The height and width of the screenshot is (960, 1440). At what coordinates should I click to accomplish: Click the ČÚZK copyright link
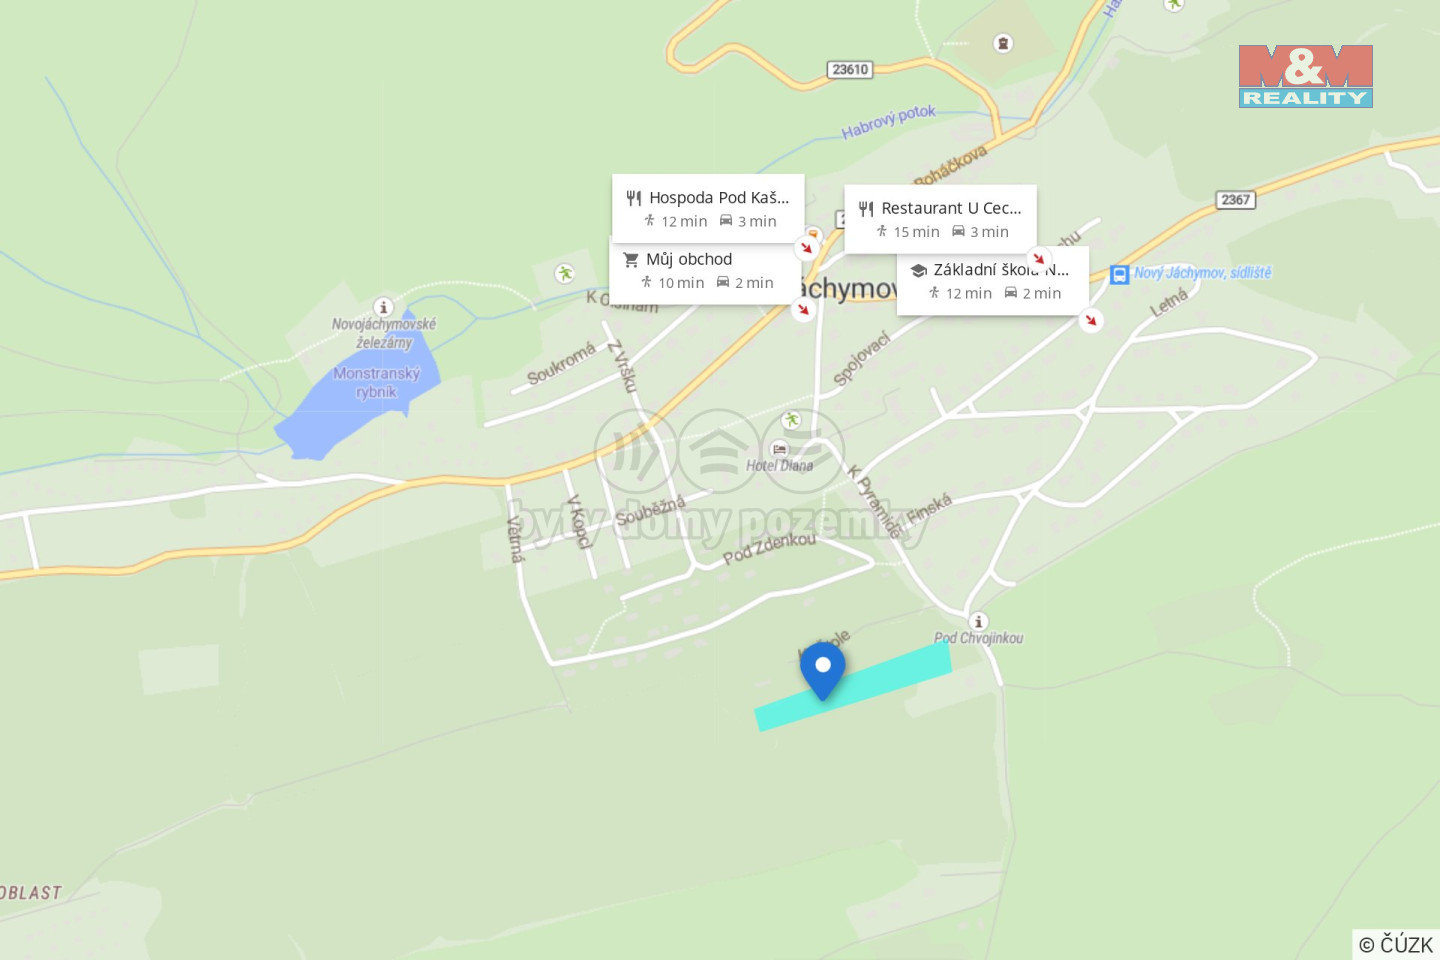click(1396, 944)
